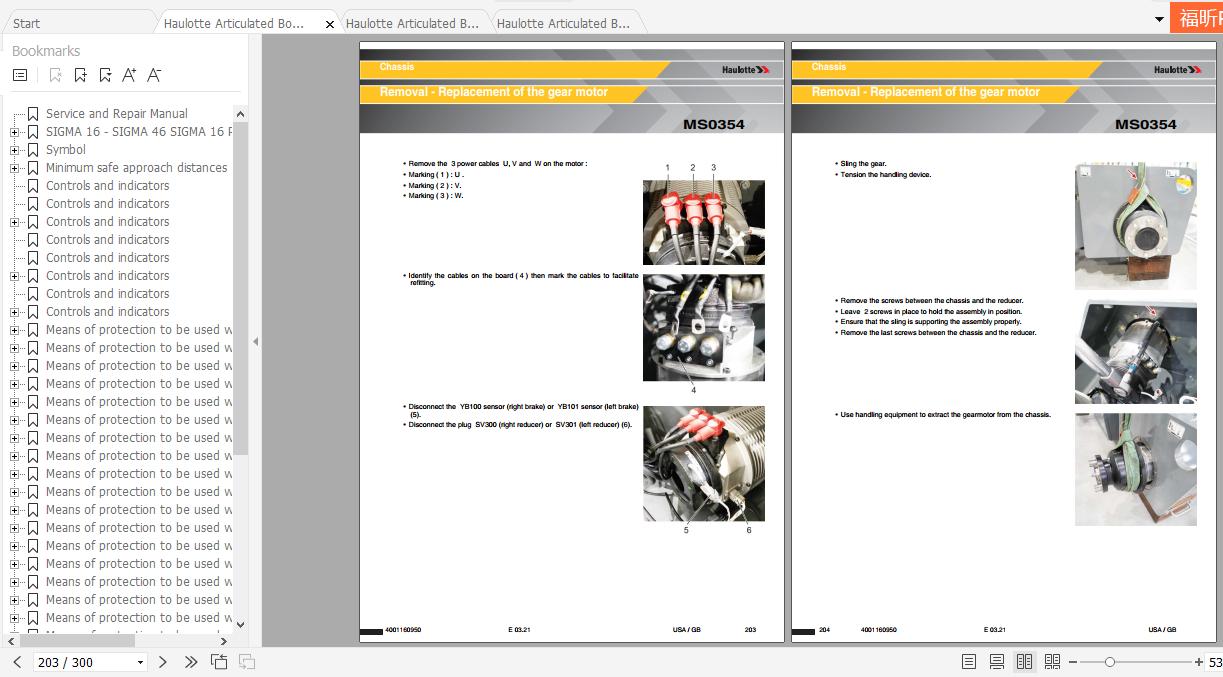Click the expand all bookmarks list icon

pos(20,75)
